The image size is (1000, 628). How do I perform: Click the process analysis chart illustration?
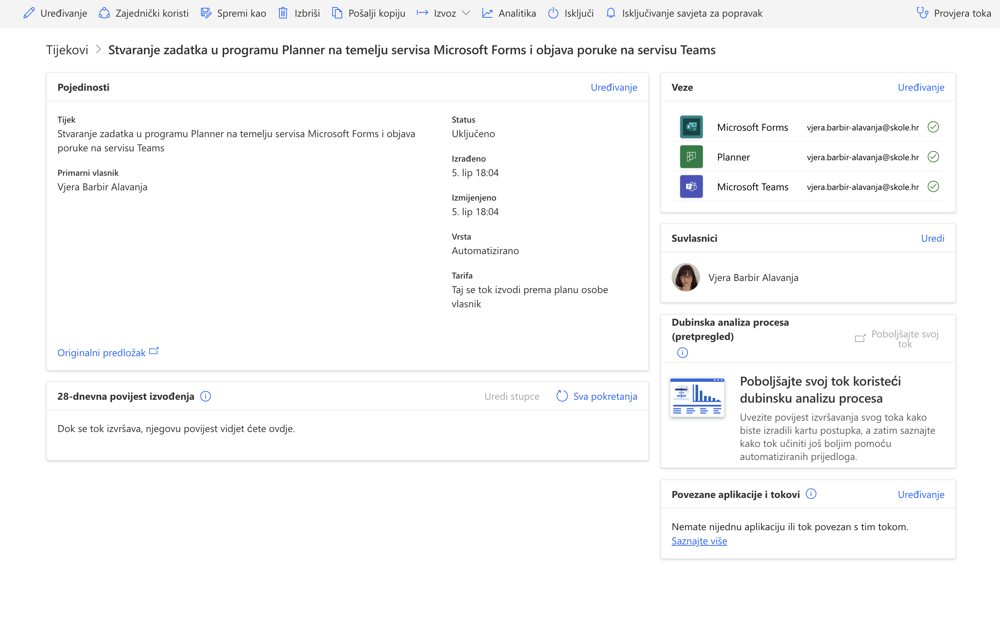[x=697, y=397]
